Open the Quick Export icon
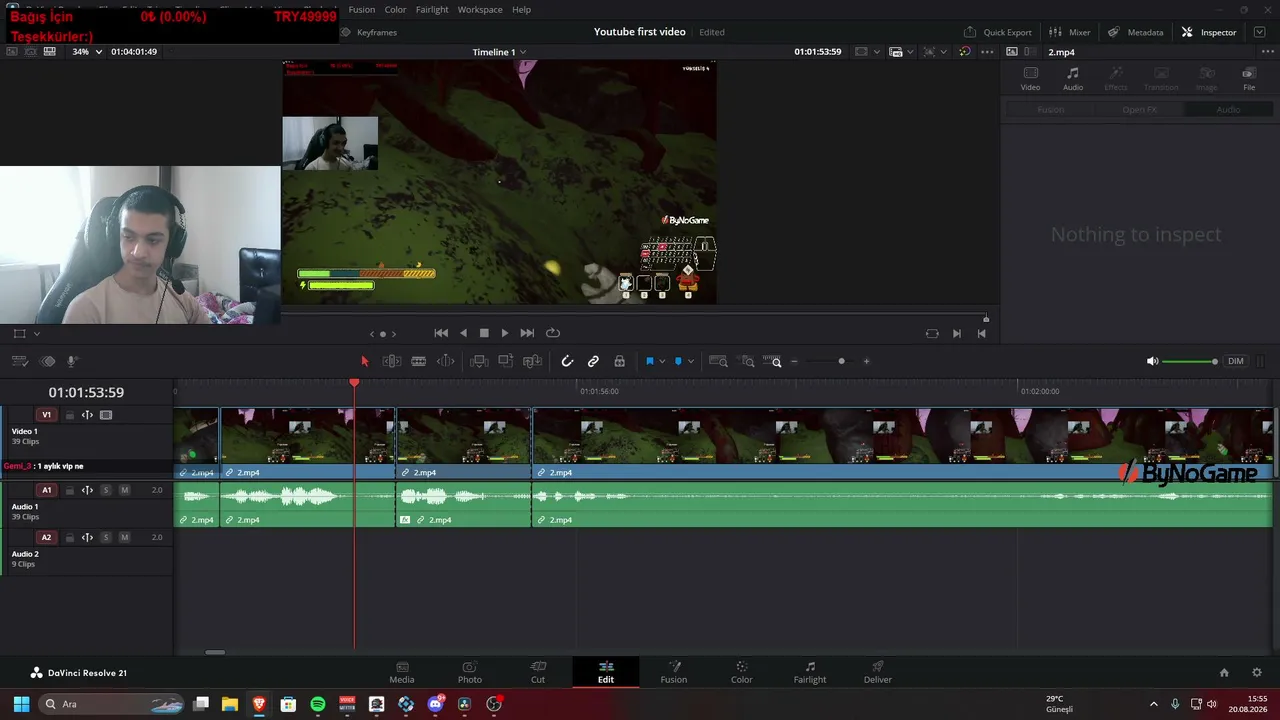The image size is (1280, 720). click(x=970, y=32)
